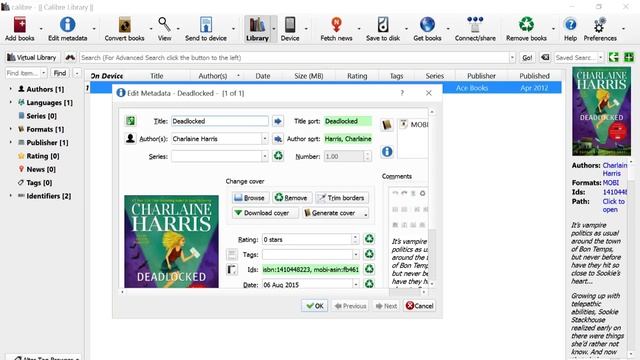Click the Connect/share icon

pyautogui.click(x=475, y=25)
